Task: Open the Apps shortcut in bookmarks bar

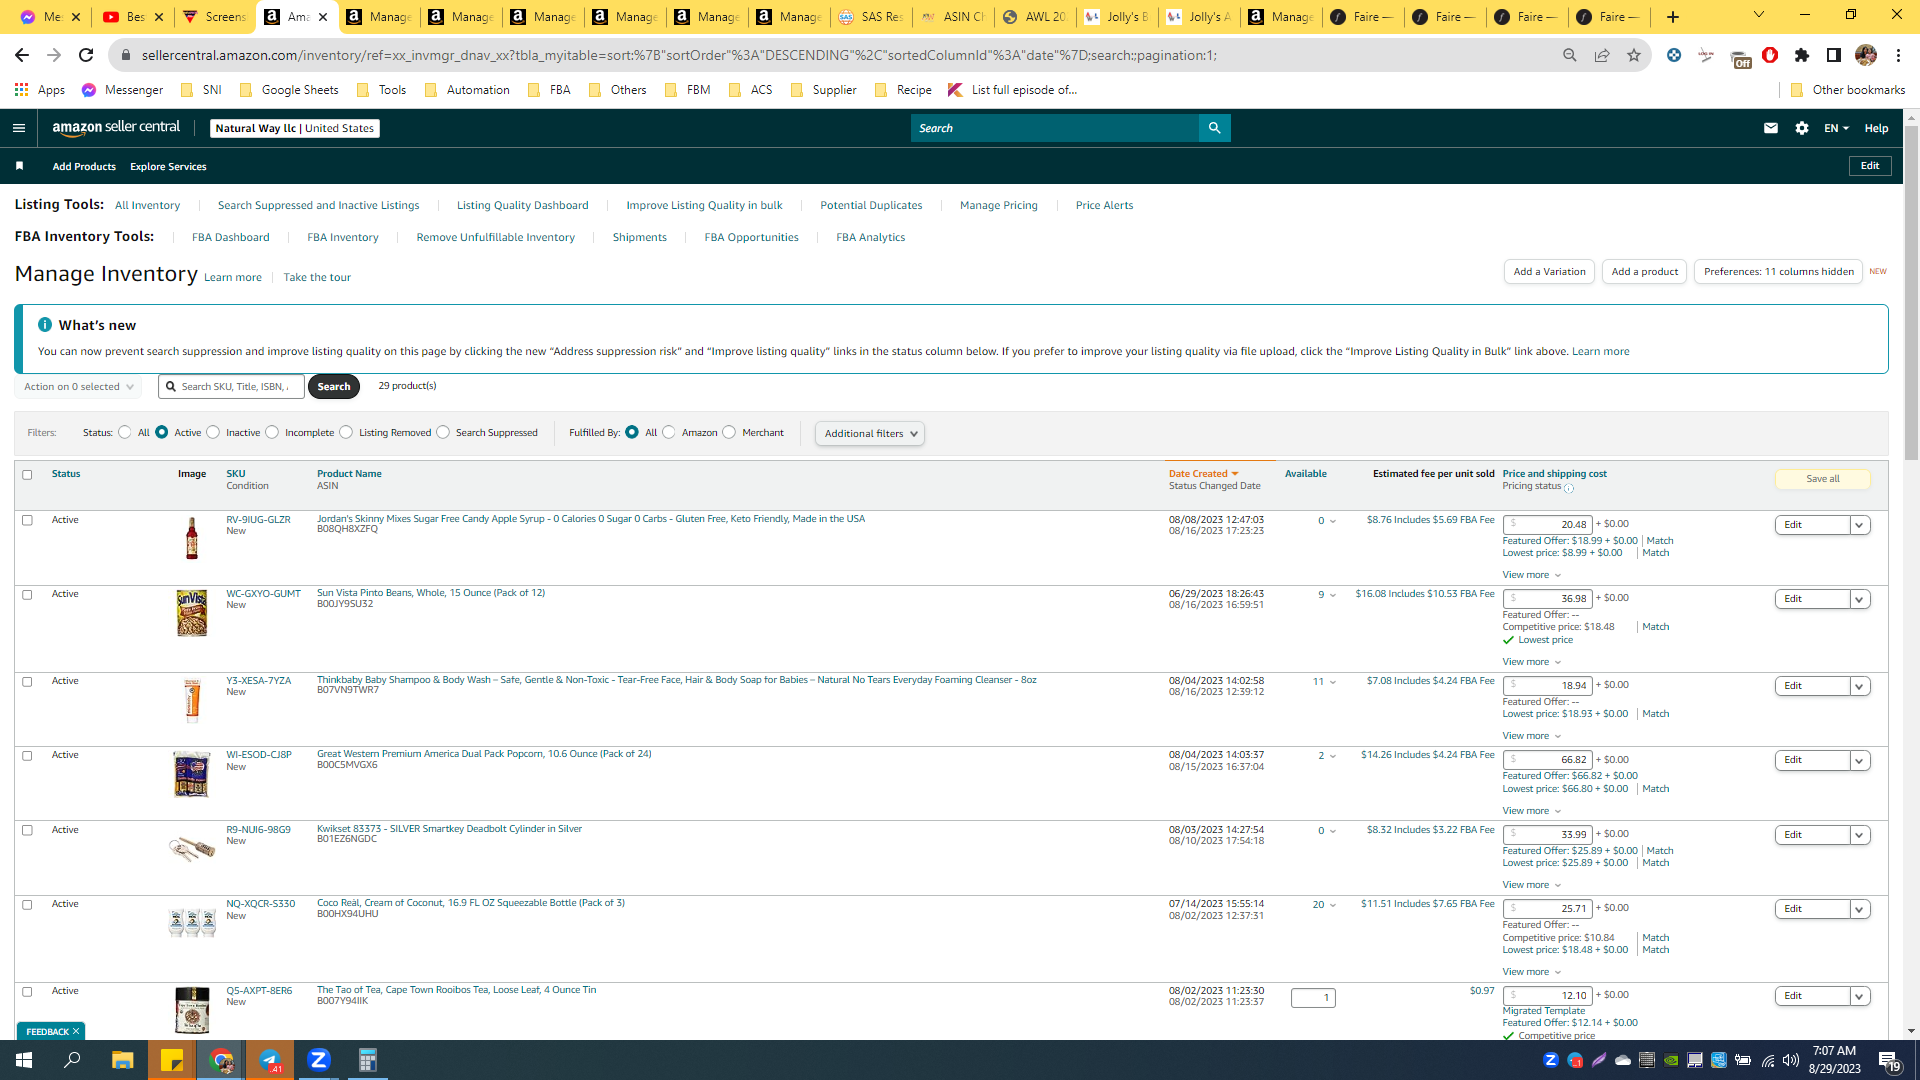Action: [40, 90]
